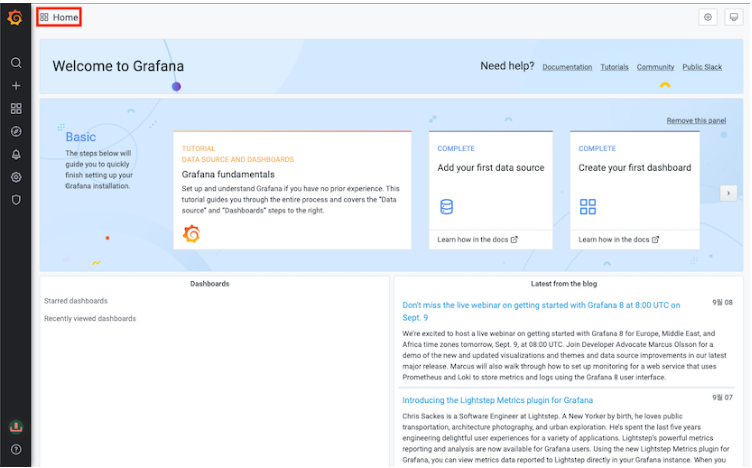Viewport: 752px width, 468px height.
Task: Open the Home dashboard picker
Action: click(59, 17)
